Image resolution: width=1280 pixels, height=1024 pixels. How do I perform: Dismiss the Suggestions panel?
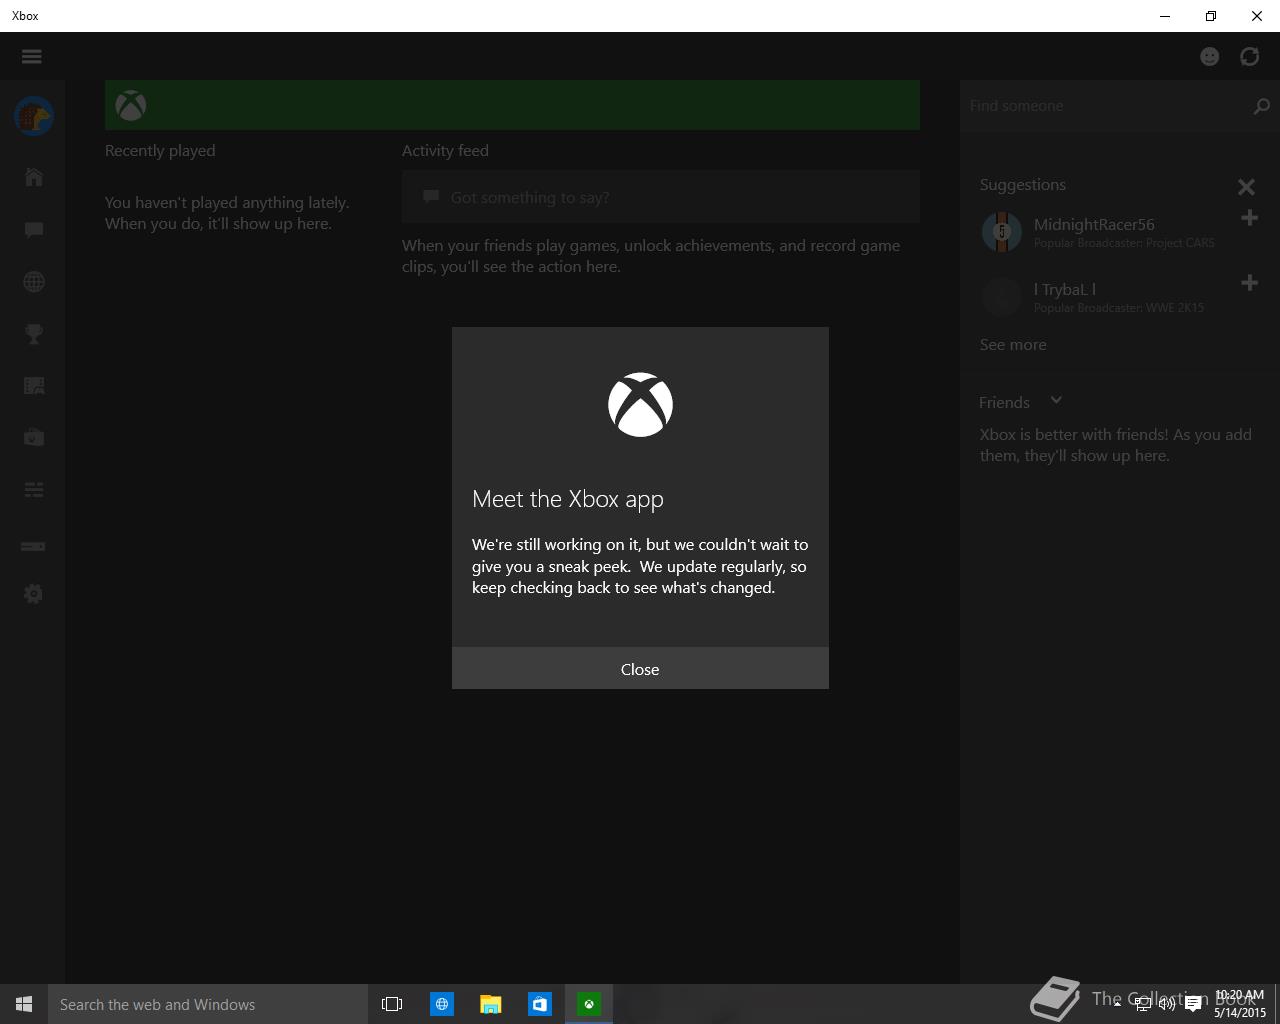coord(1246,187)
